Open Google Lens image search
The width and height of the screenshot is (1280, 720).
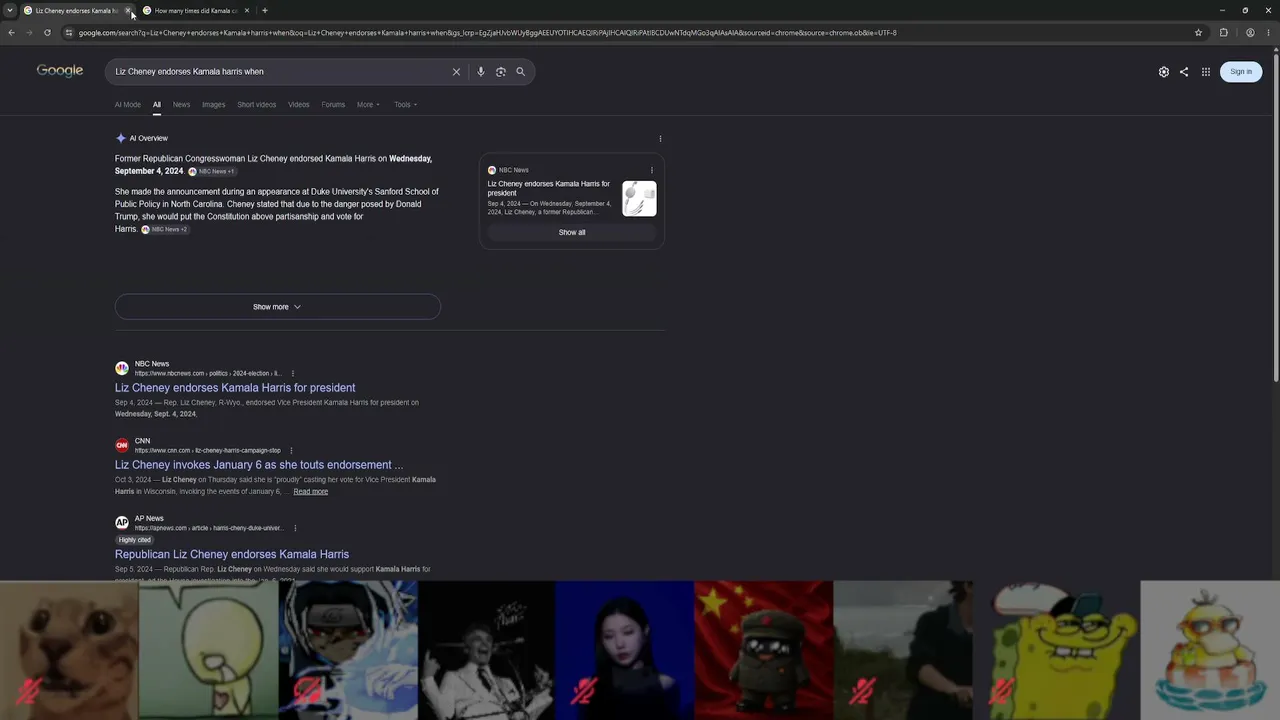[x=501, y=72]
